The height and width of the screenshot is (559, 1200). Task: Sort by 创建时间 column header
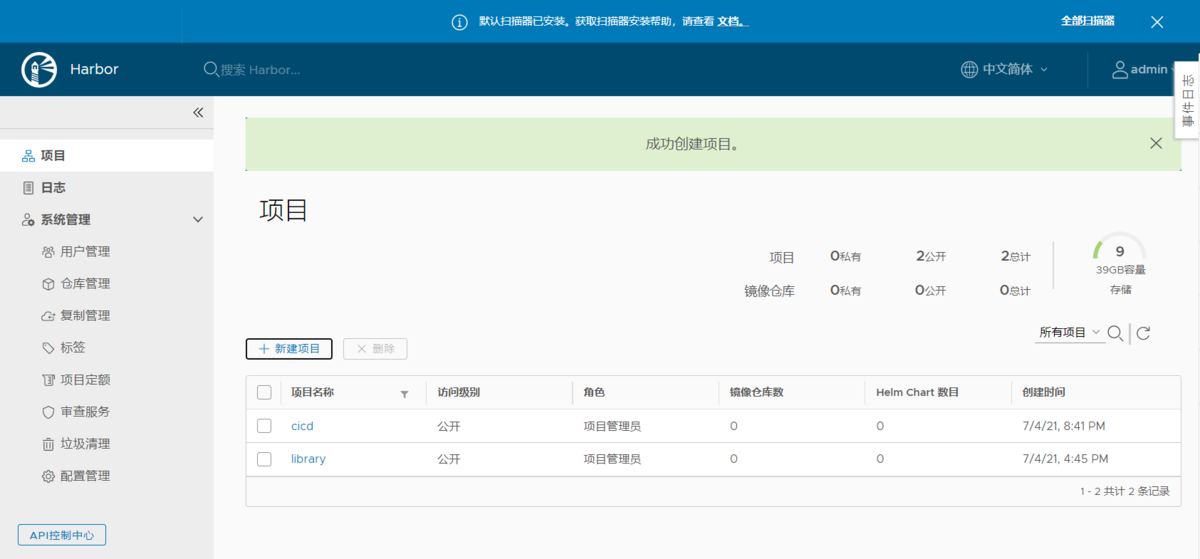coord(1044,392)
